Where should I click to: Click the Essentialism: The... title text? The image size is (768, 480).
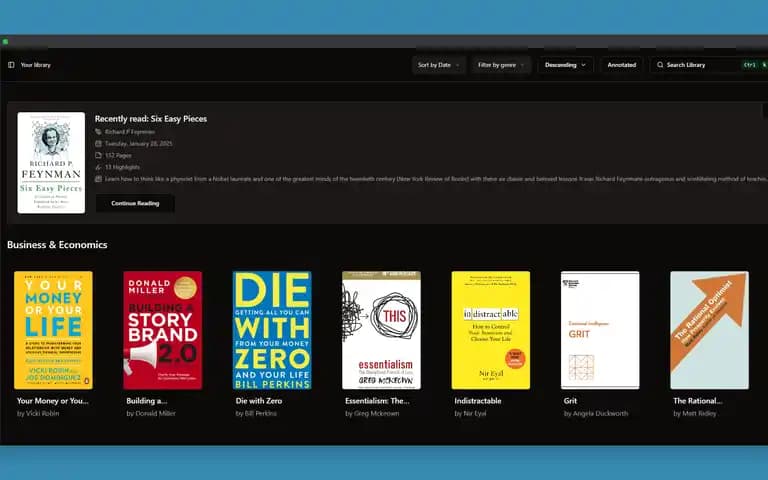click(x=377, y=401)
